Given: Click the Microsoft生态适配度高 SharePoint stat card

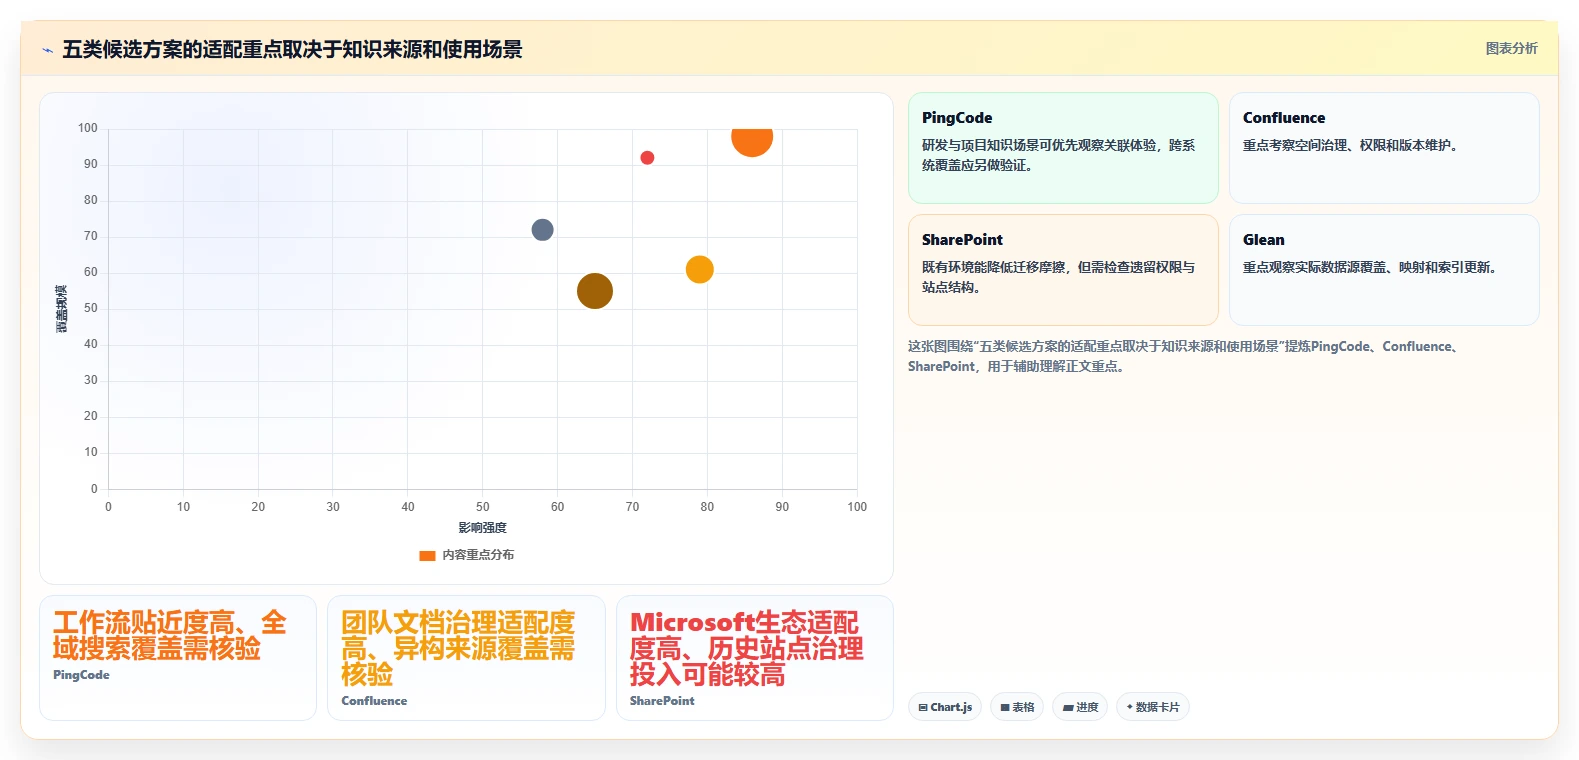Looking at the screenshot, I should (755, 658).
